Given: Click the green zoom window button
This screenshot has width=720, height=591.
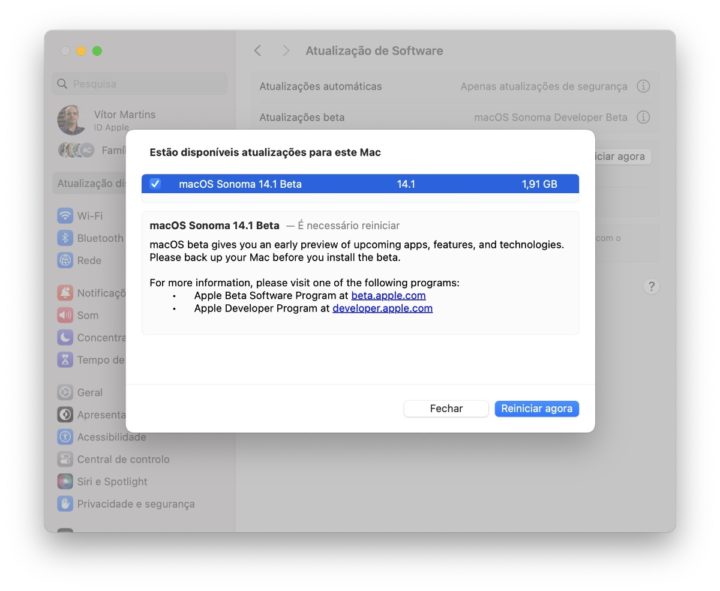Looking at the screenshot, I should 97,51.
